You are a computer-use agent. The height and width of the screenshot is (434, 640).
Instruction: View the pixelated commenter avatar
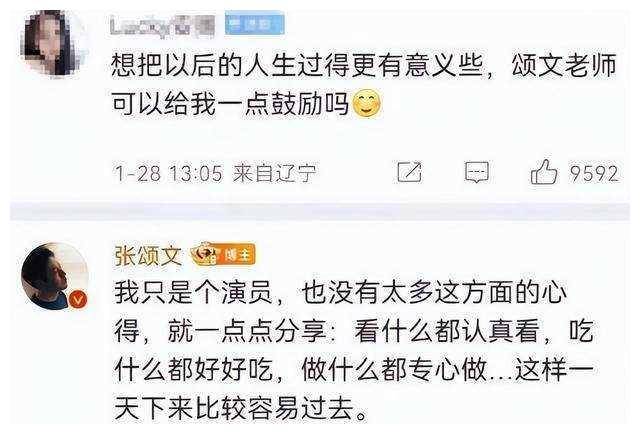(54, 43)
